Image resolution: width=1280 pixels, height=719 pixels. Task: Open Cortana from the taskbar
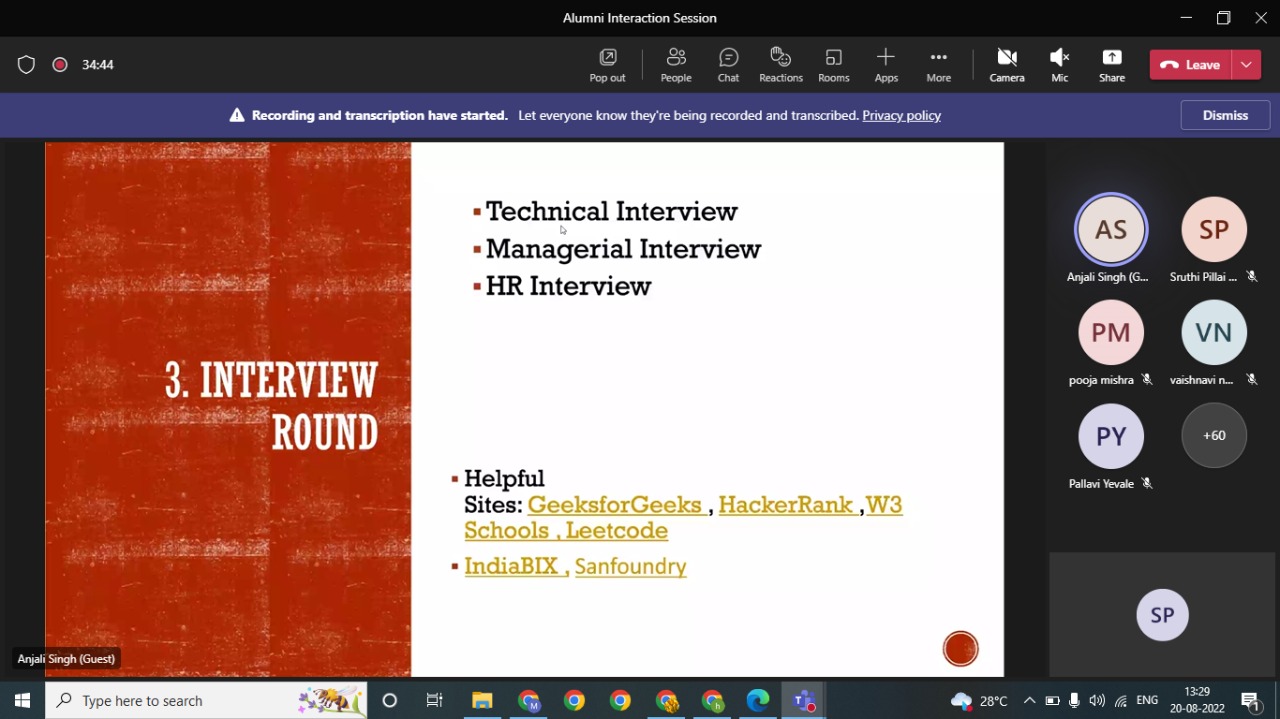[390, 701]
